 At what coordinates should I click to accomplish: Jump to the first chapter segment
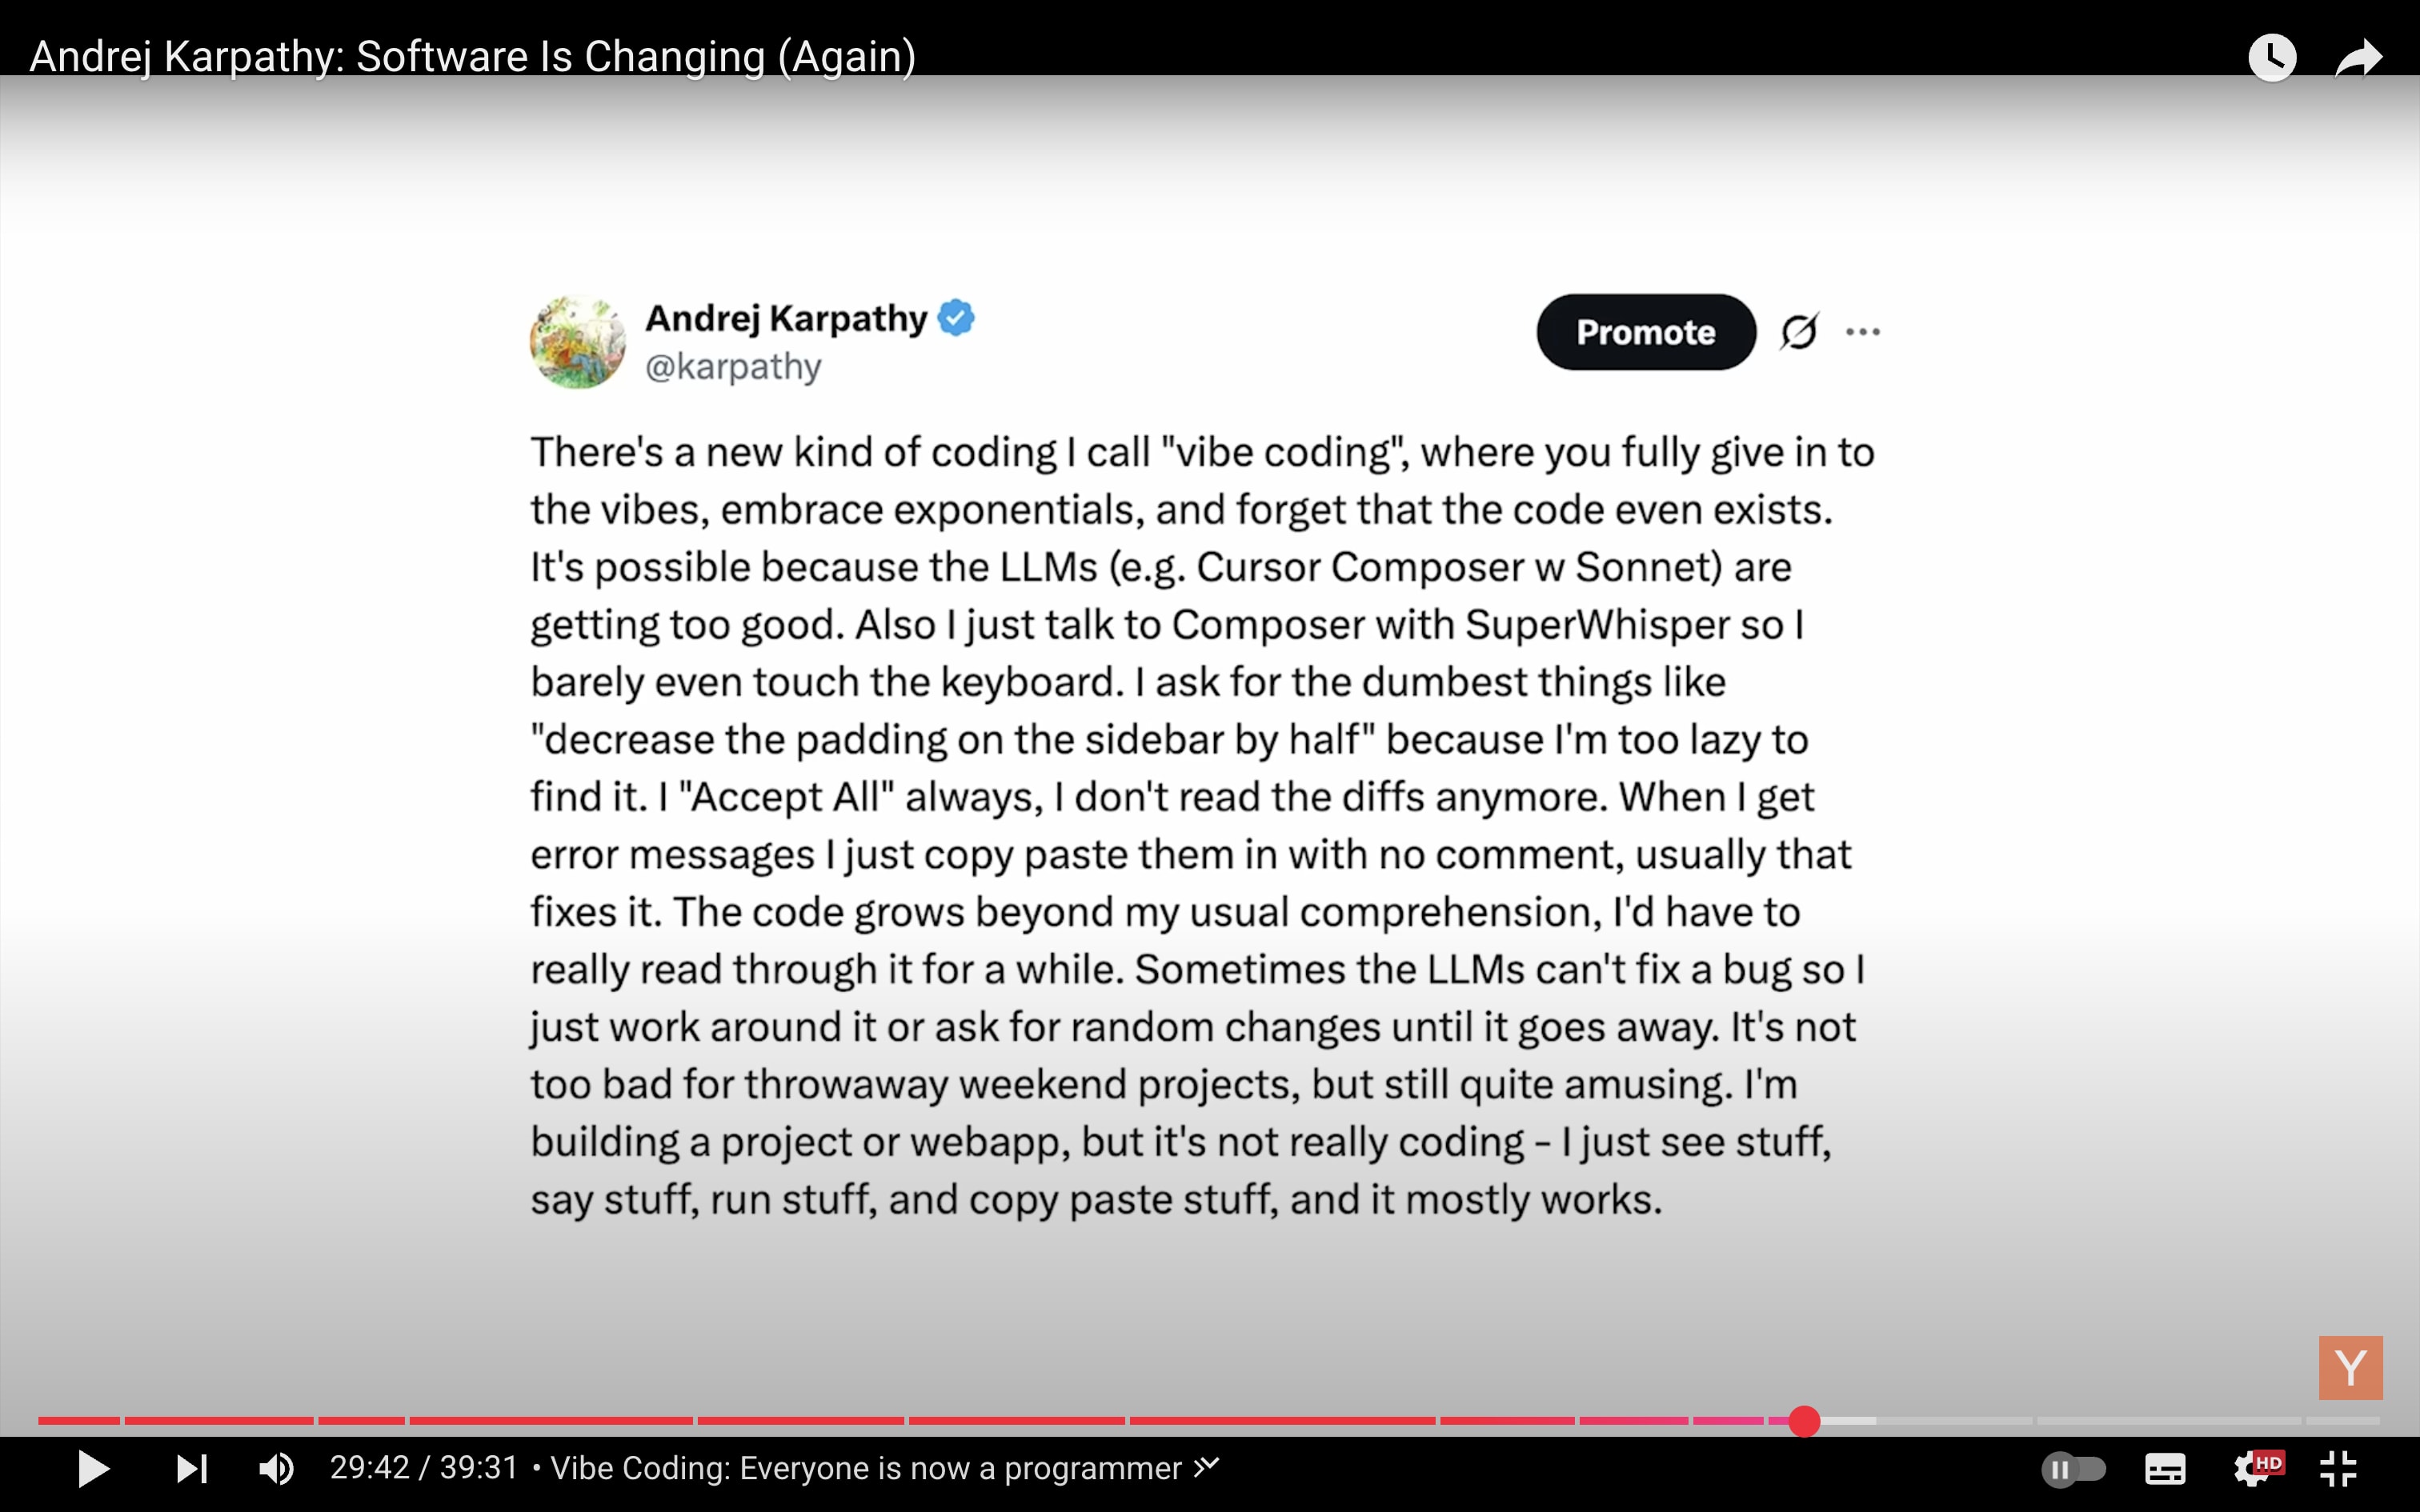pos(79,1421)
